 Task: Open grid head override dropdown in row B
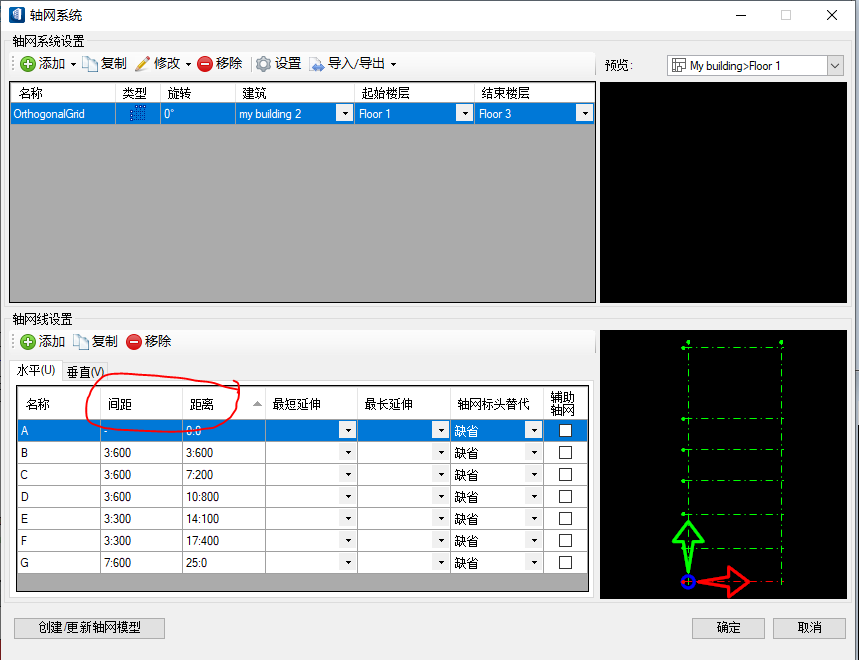click(534, 452)
